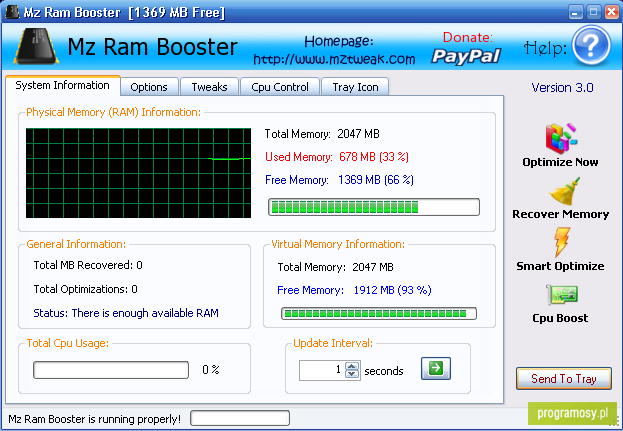Image resolution: width=623 pixels, height=431 pixels.
Task: Click 'Used Memory: 678 MB (33 %)' text
Action: tap(337, 157)
